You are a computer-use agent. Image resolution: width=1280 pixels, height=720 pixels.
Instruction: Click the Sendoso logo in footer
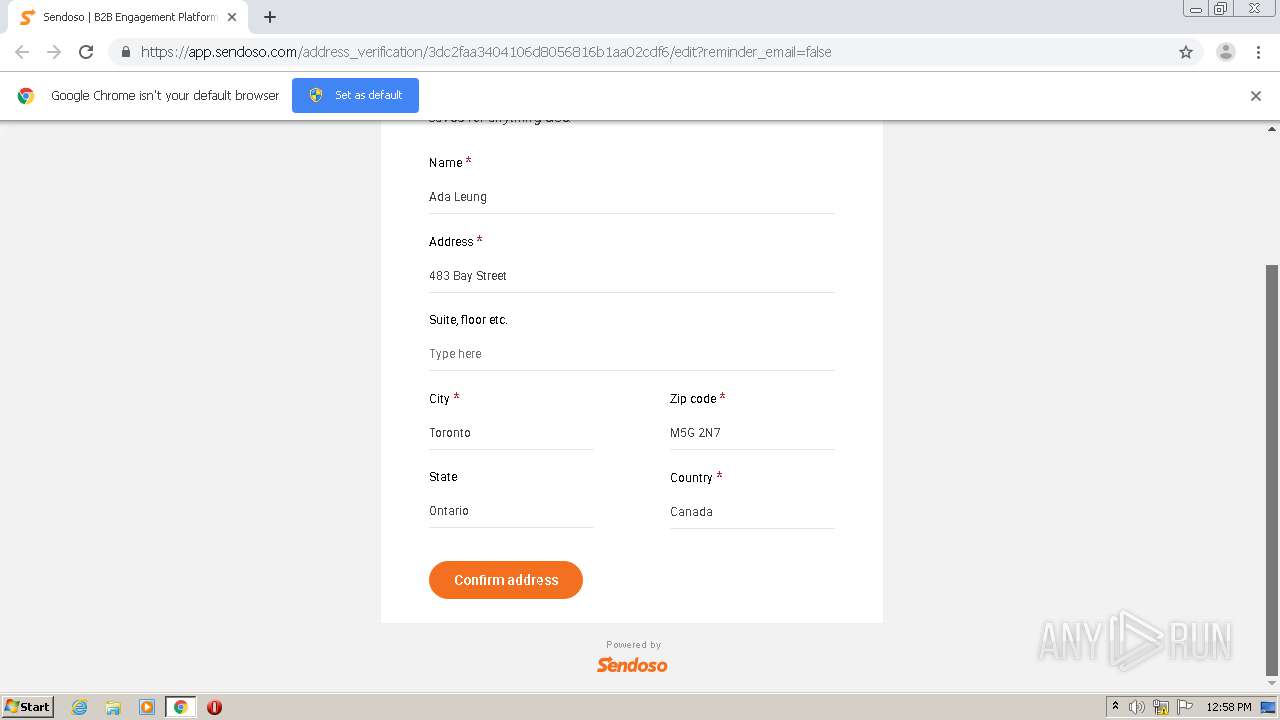[x=632, y=665]
